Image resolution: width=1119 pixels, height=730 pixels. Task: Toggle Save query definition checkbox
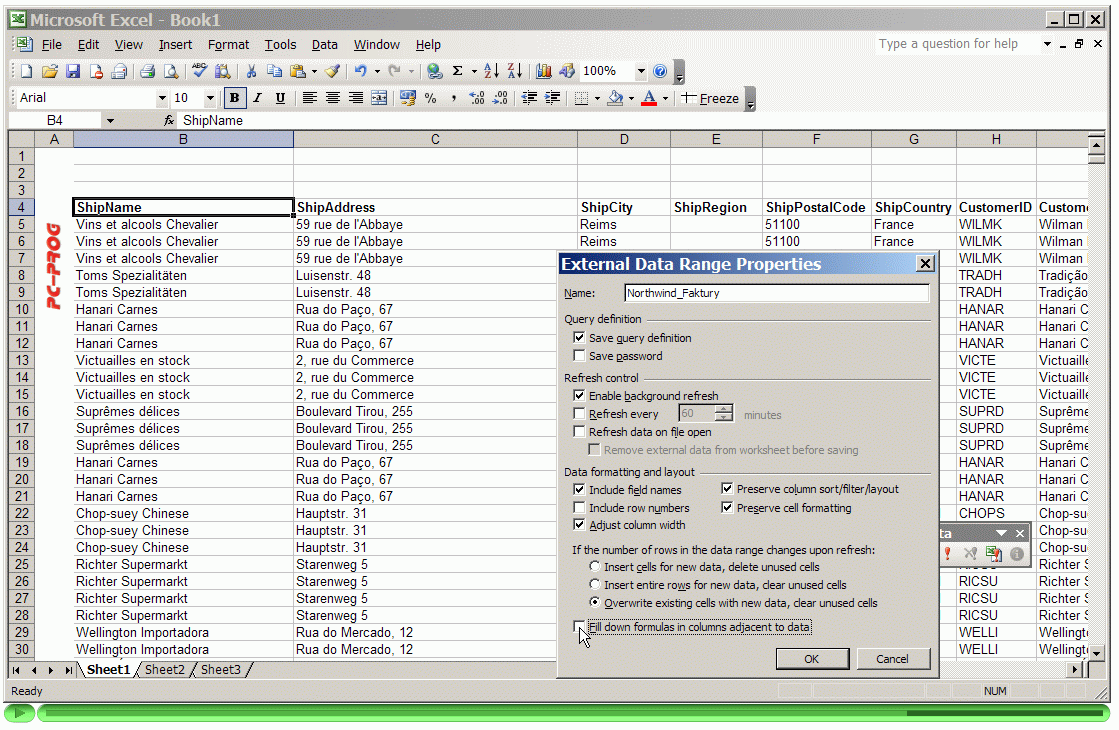579,338
